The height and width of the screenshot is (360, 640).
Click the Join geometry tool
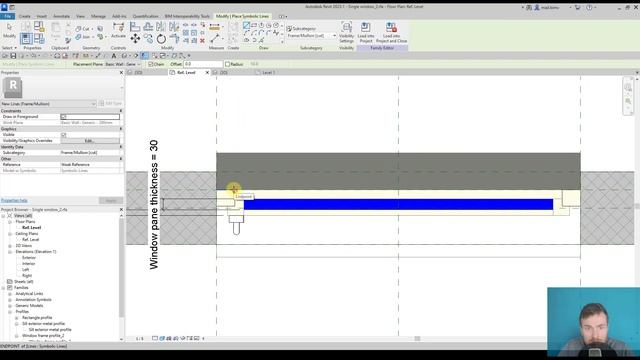(83, 37)
